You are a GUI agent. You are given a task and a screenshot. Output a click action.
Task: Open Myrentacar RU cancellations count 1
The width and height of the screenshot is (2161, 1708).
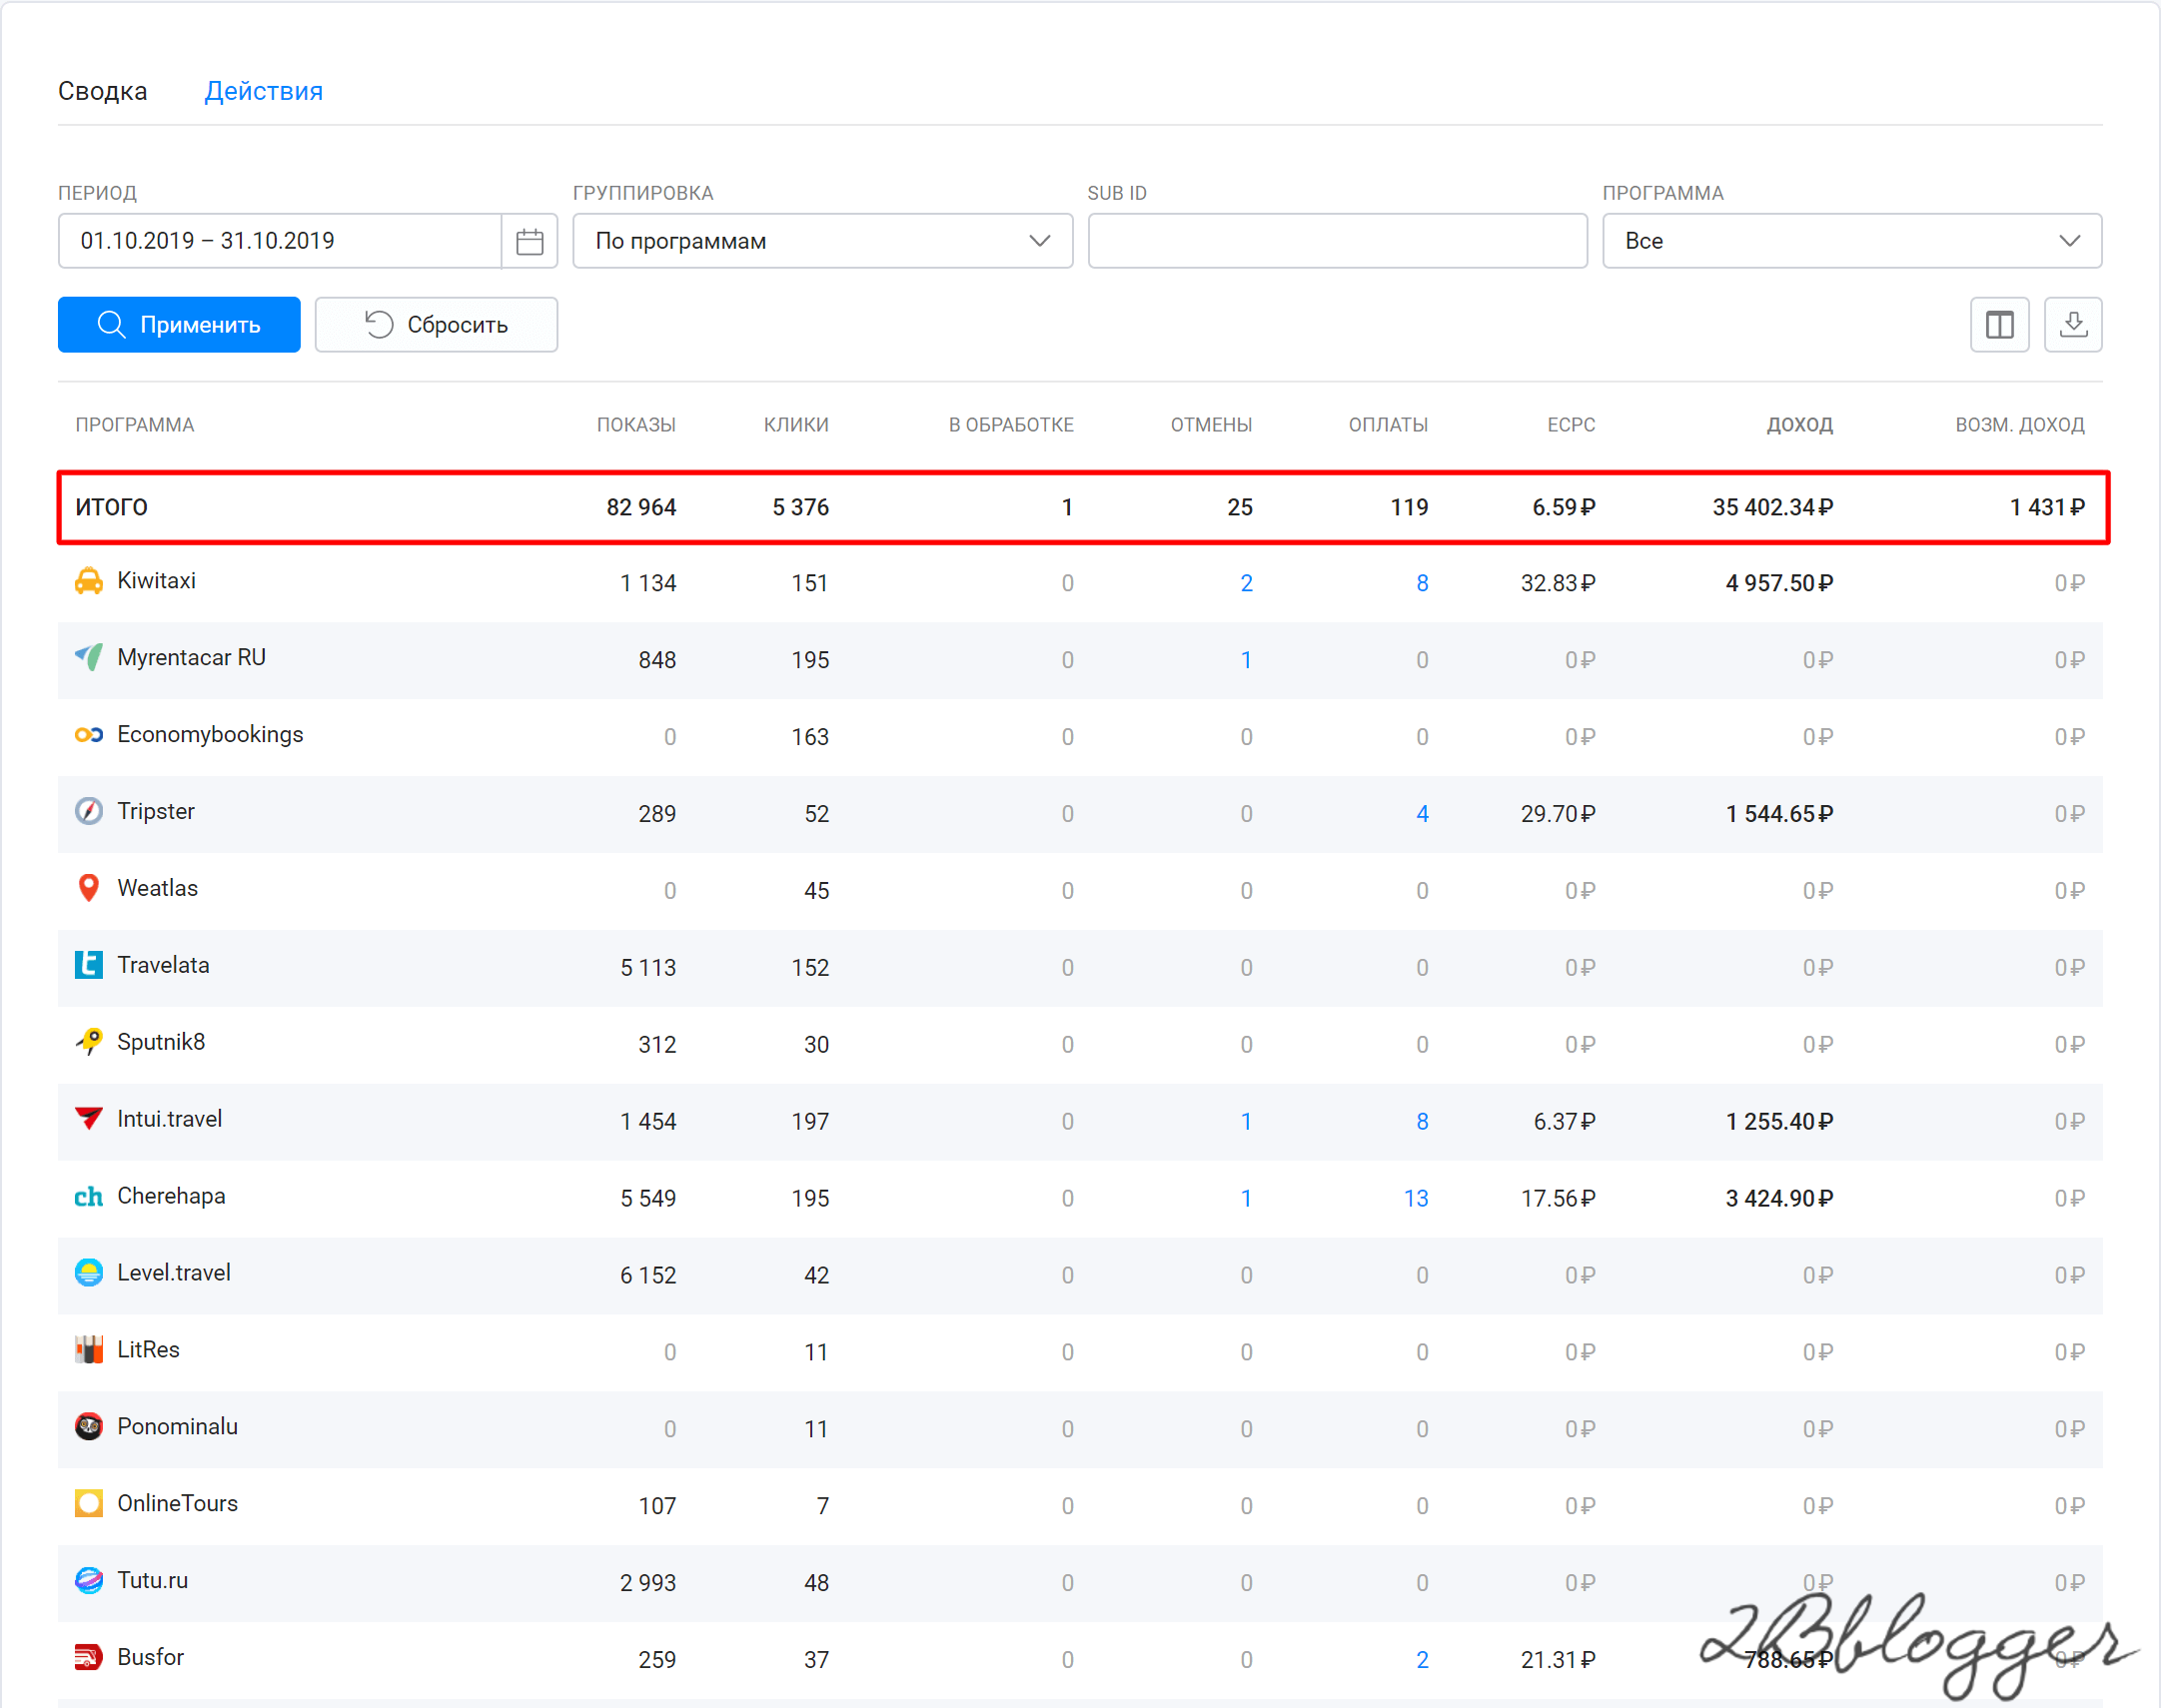click(x=1246, y=660)
